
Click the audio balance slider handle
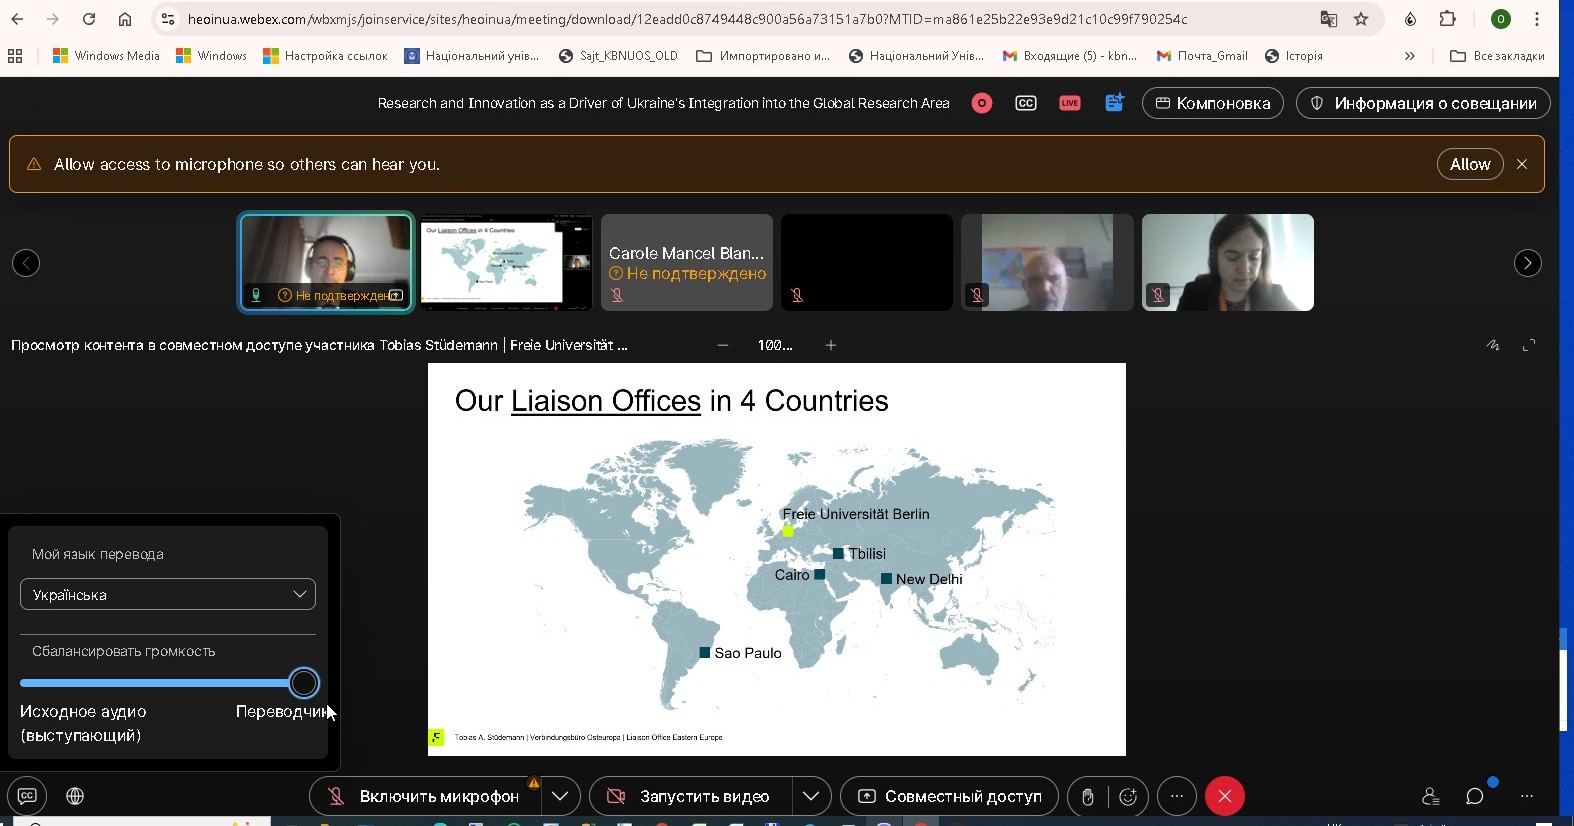[x=304, y=683]
